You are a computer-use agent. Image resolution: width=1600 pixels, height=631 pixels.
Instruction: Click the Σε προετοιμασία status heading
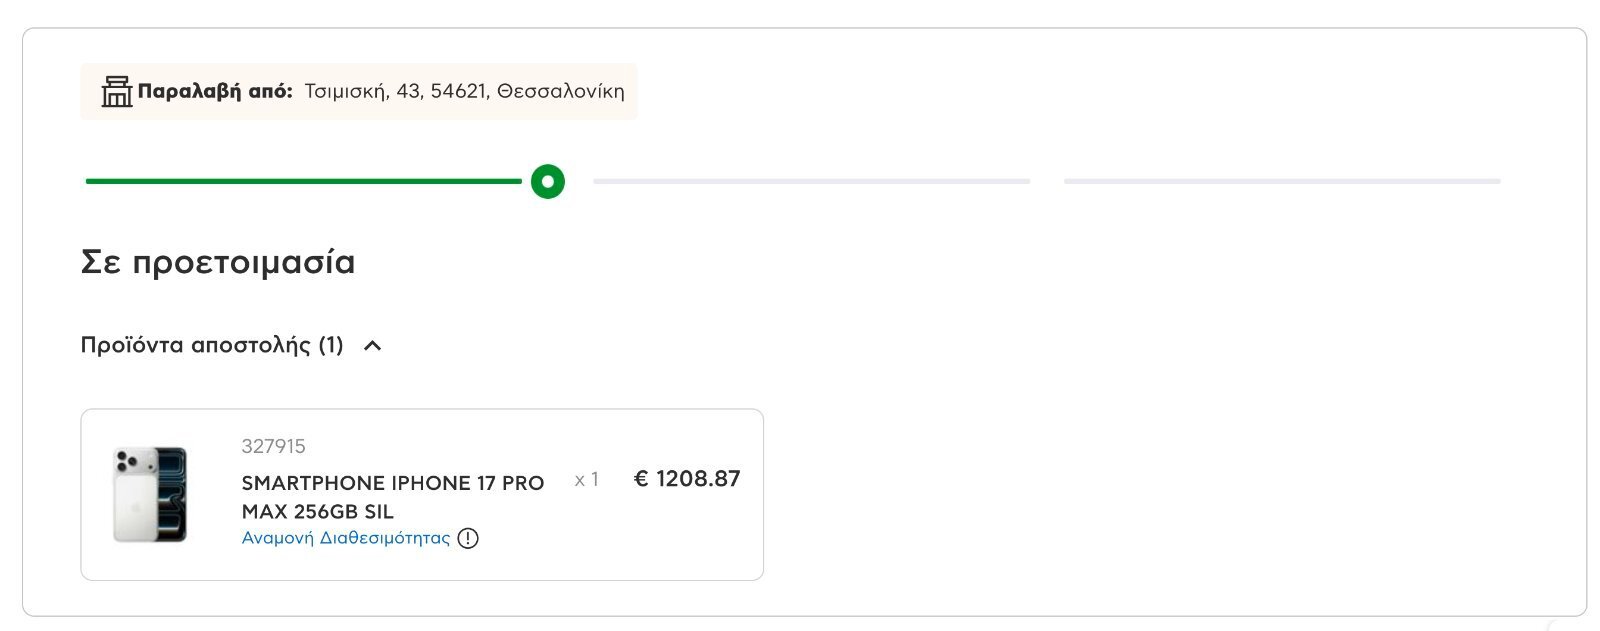coord(218,262)
